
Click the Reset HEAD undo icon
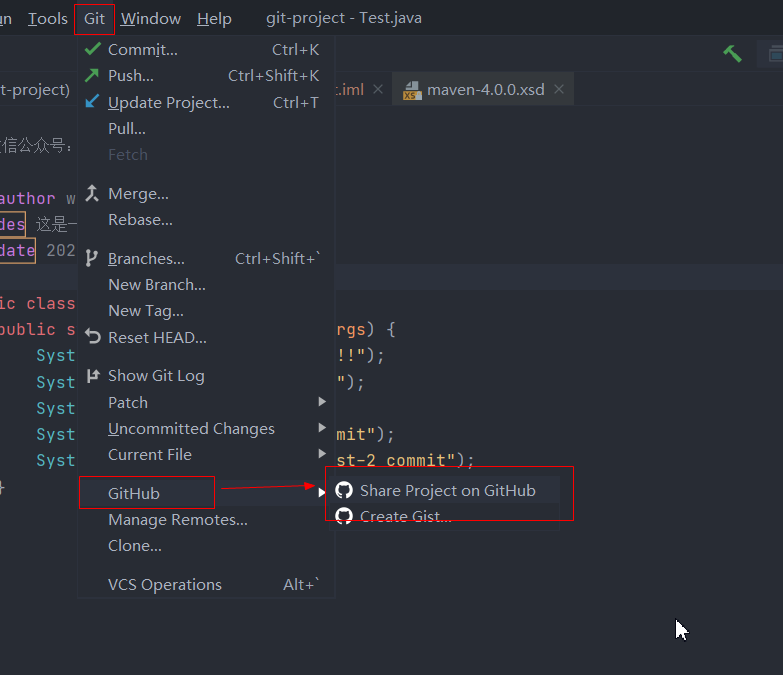(x=93, y=337)
